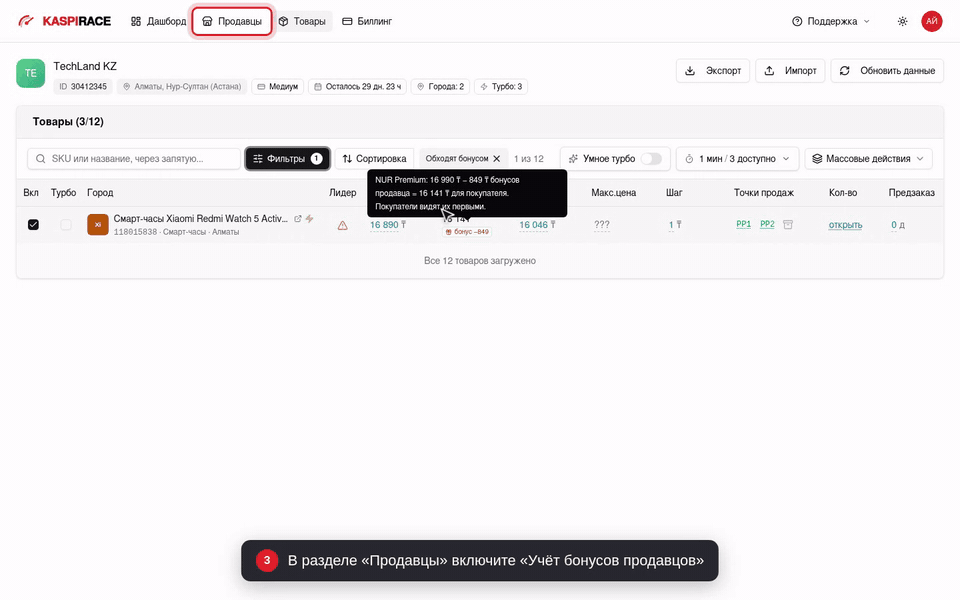Open the Дашборд section
Viewport: 960px width, 600px height.
[x=158, y=21]
